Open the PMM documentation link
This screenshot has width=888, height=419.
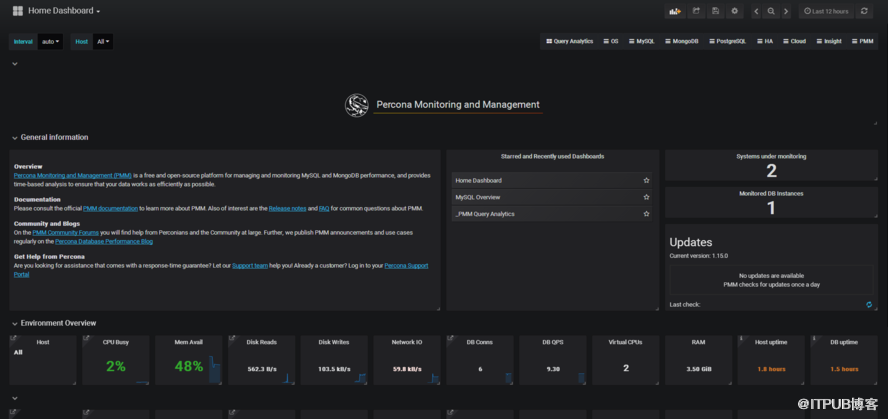click(x=110, y=208)
